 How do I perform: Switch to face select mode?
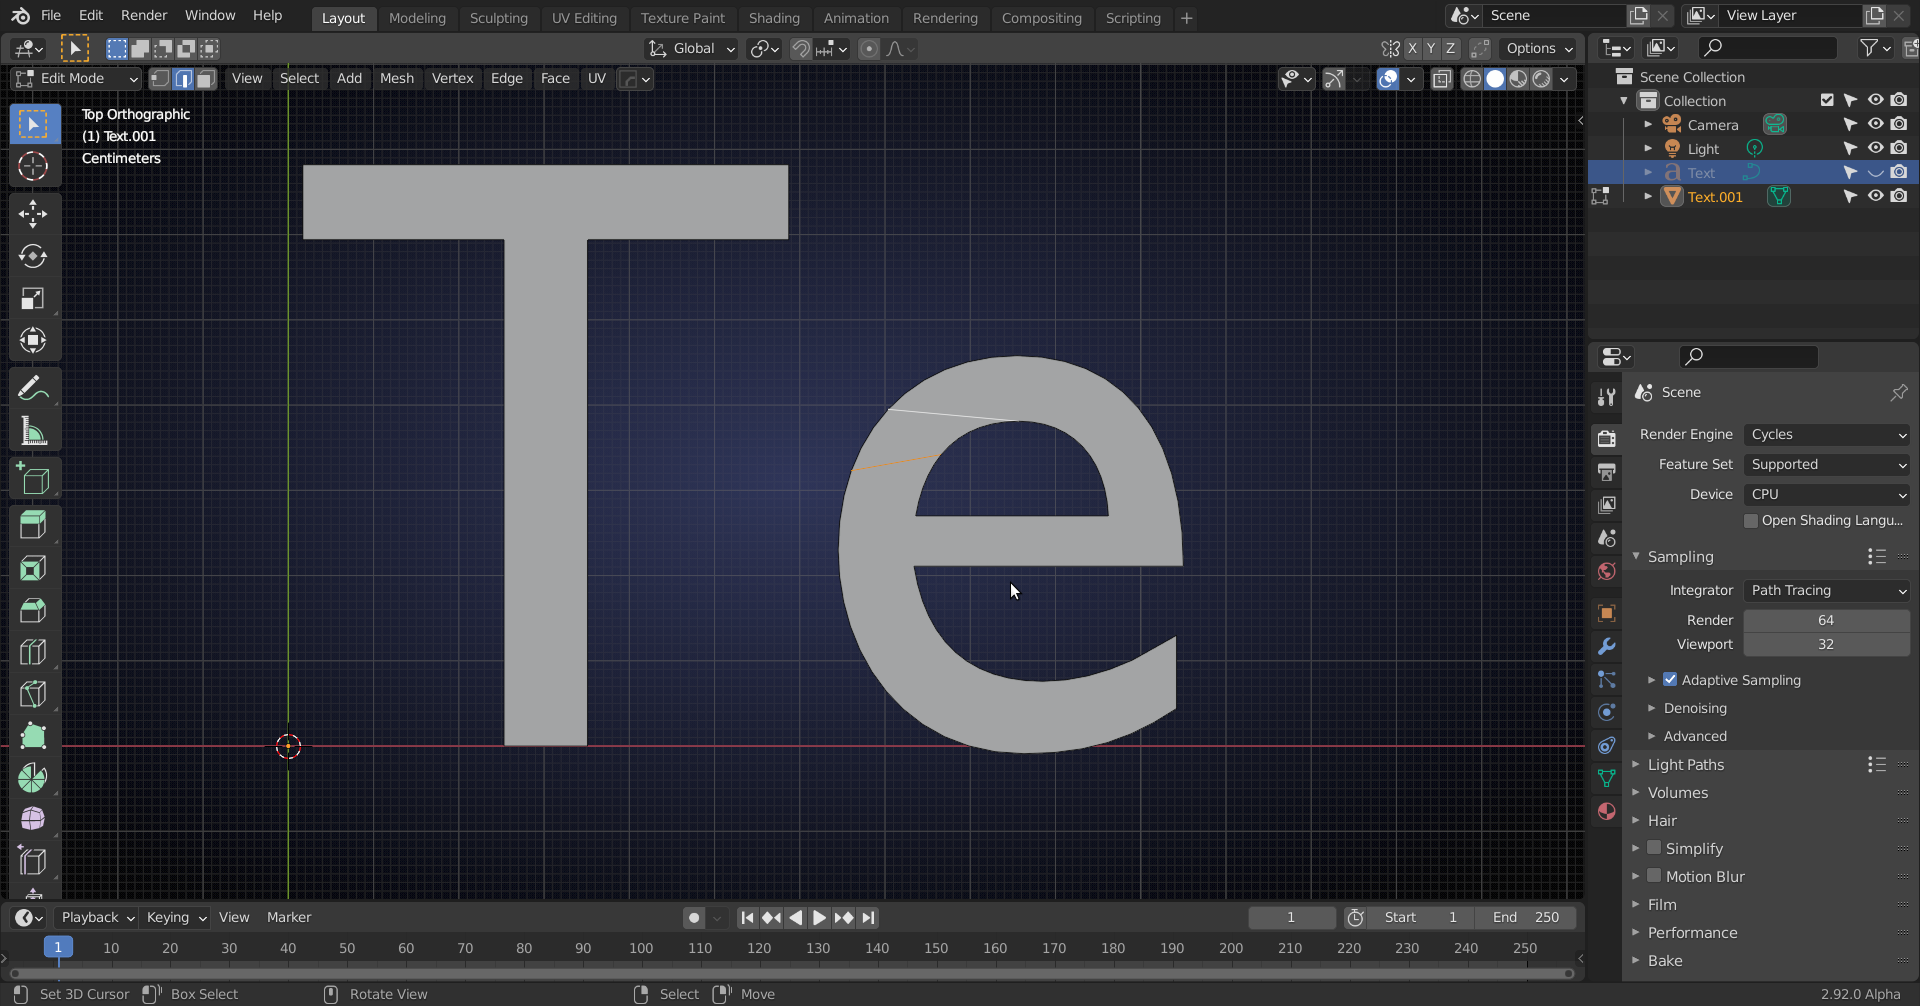coord(206,79)
